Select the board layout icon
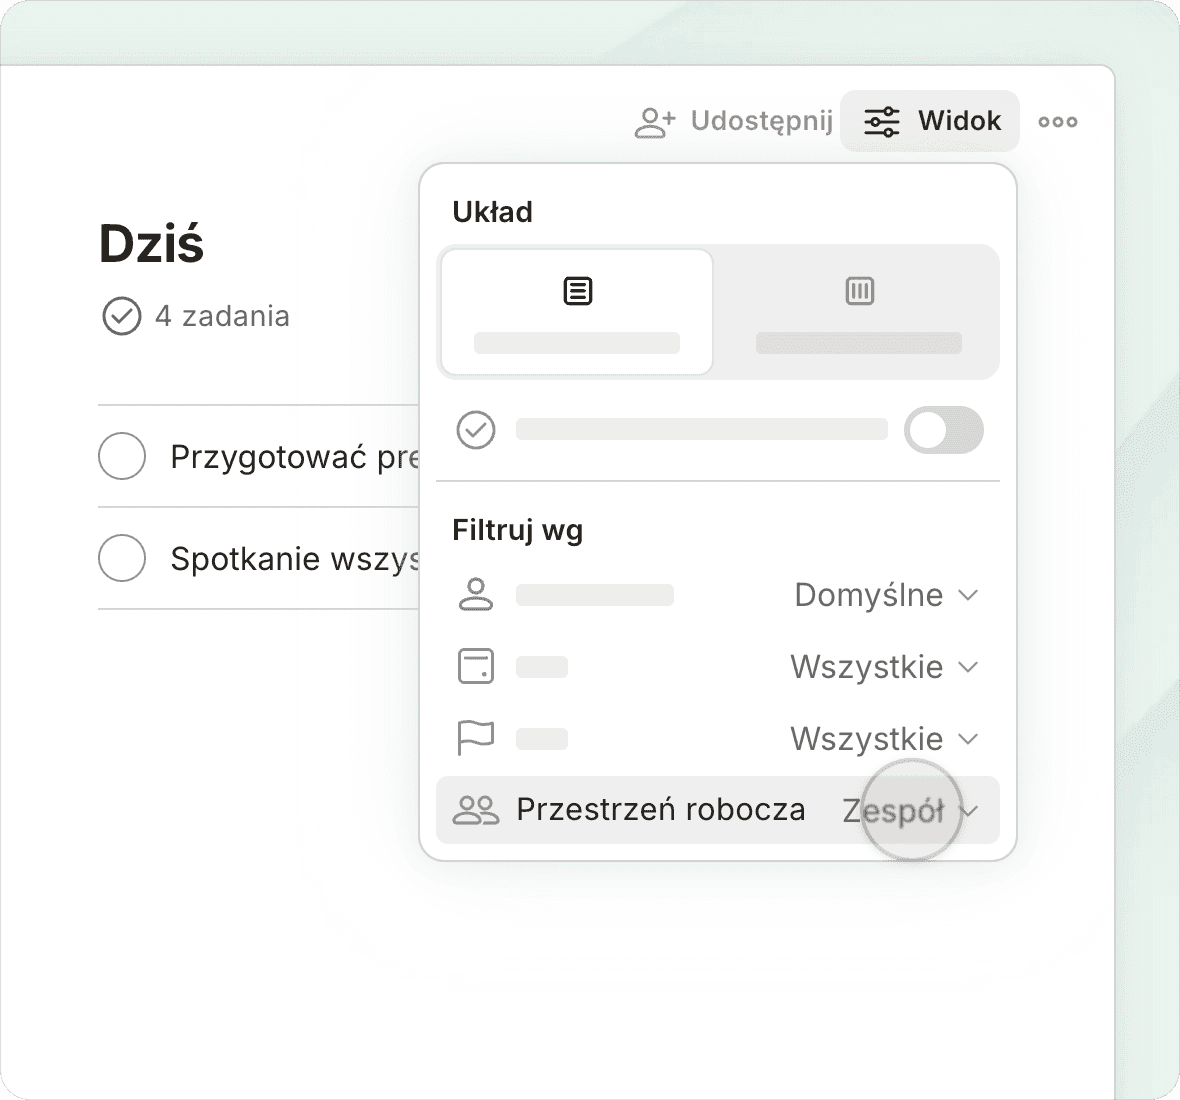Screen dimensions: 1180x1100 click(x=859, y=292)
